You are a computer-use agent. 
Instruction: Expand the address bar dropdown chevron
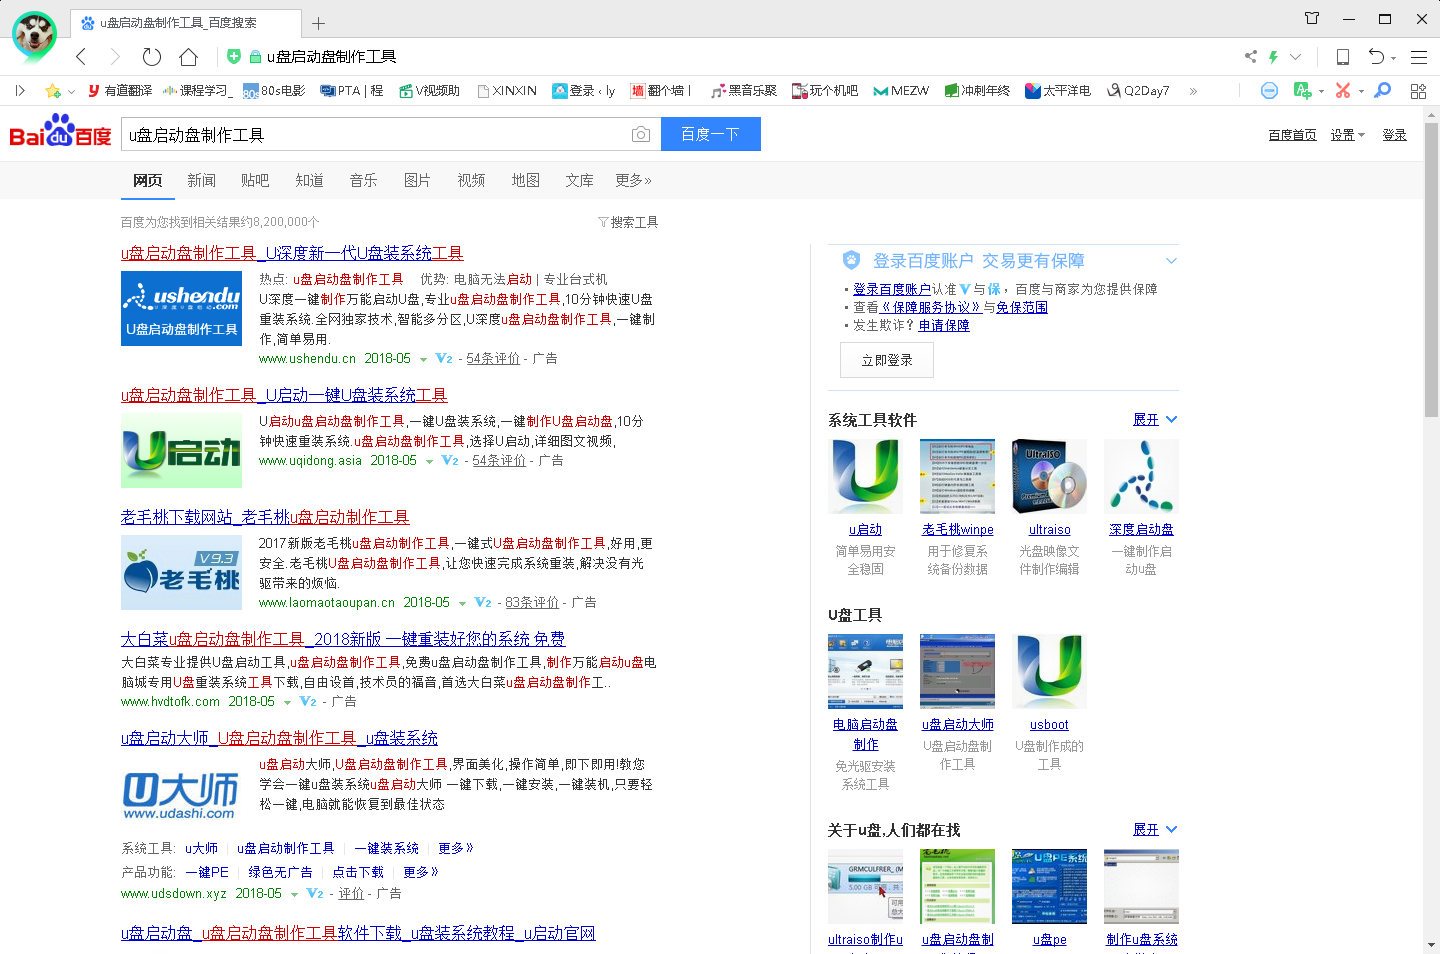click(1295, 57)
